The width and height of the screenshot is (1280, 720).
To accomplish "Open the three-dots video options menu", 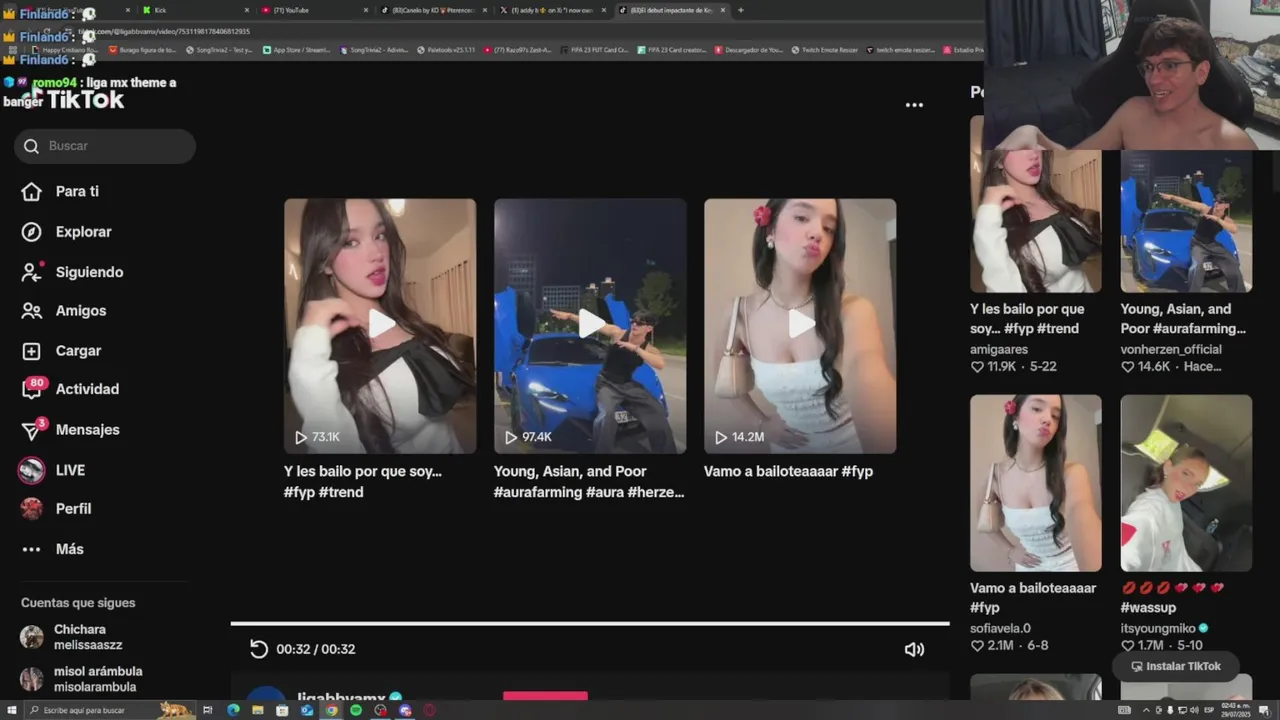I will [x=914, y=105].
